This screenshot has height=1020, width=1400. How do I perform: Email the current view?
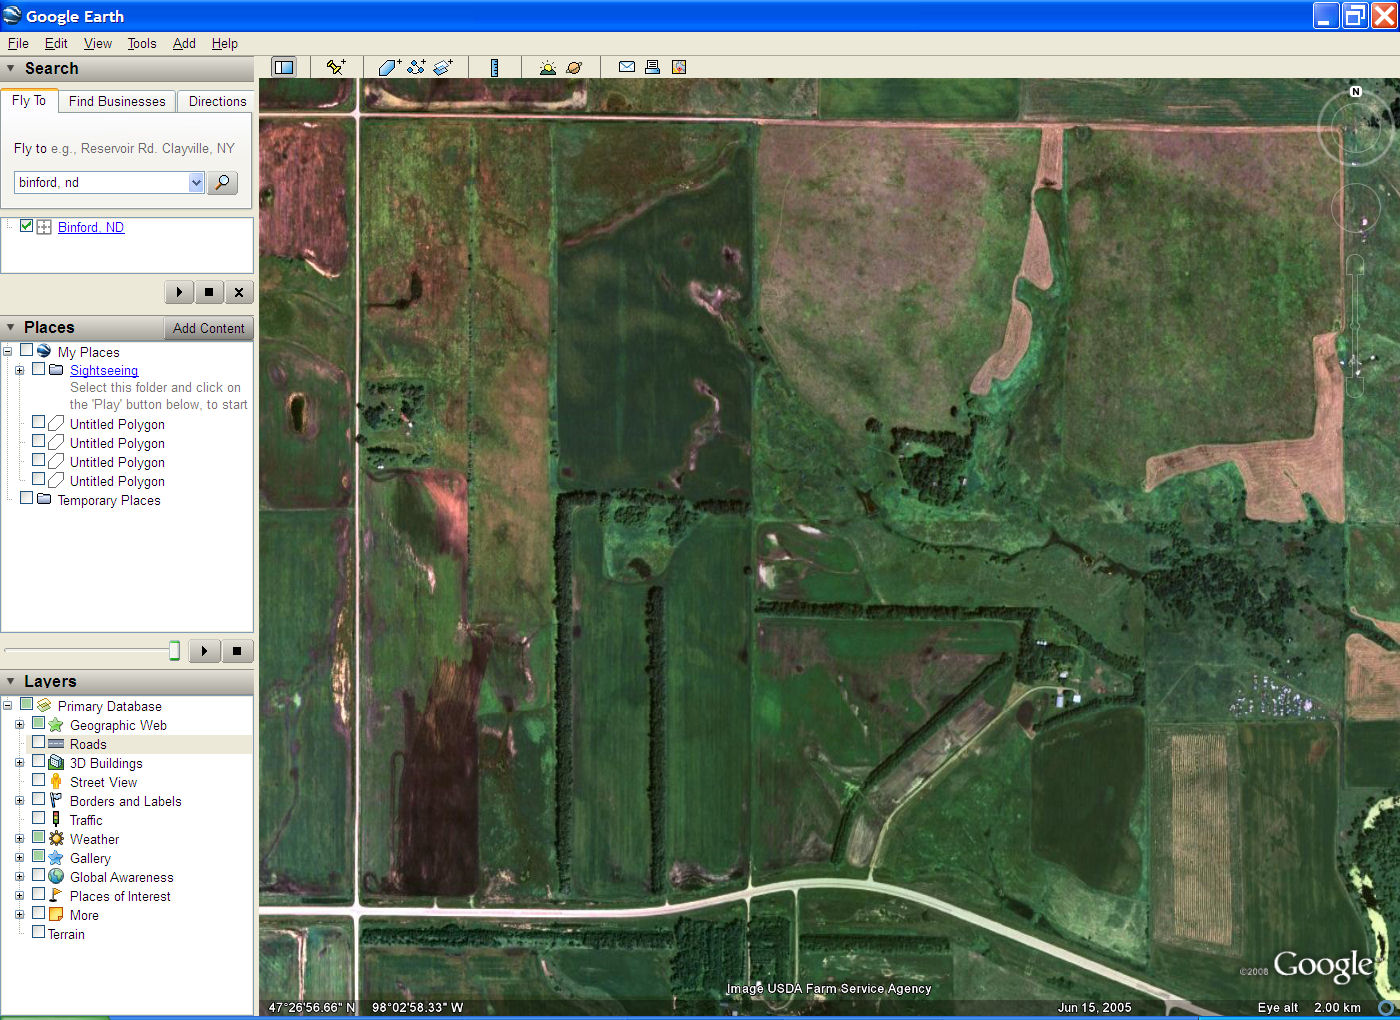[x=626, y=67]
